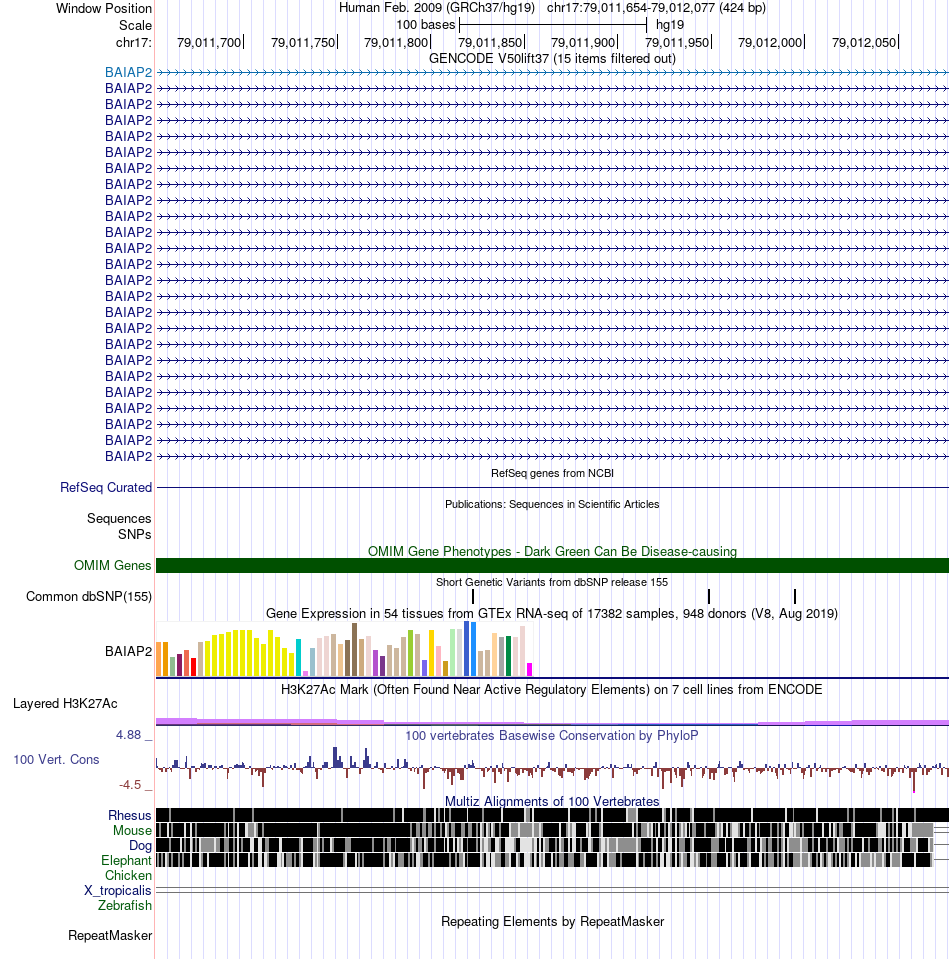Click 'Multiz Alignments of 100 Vertebrates' title

tap(552, 801)
